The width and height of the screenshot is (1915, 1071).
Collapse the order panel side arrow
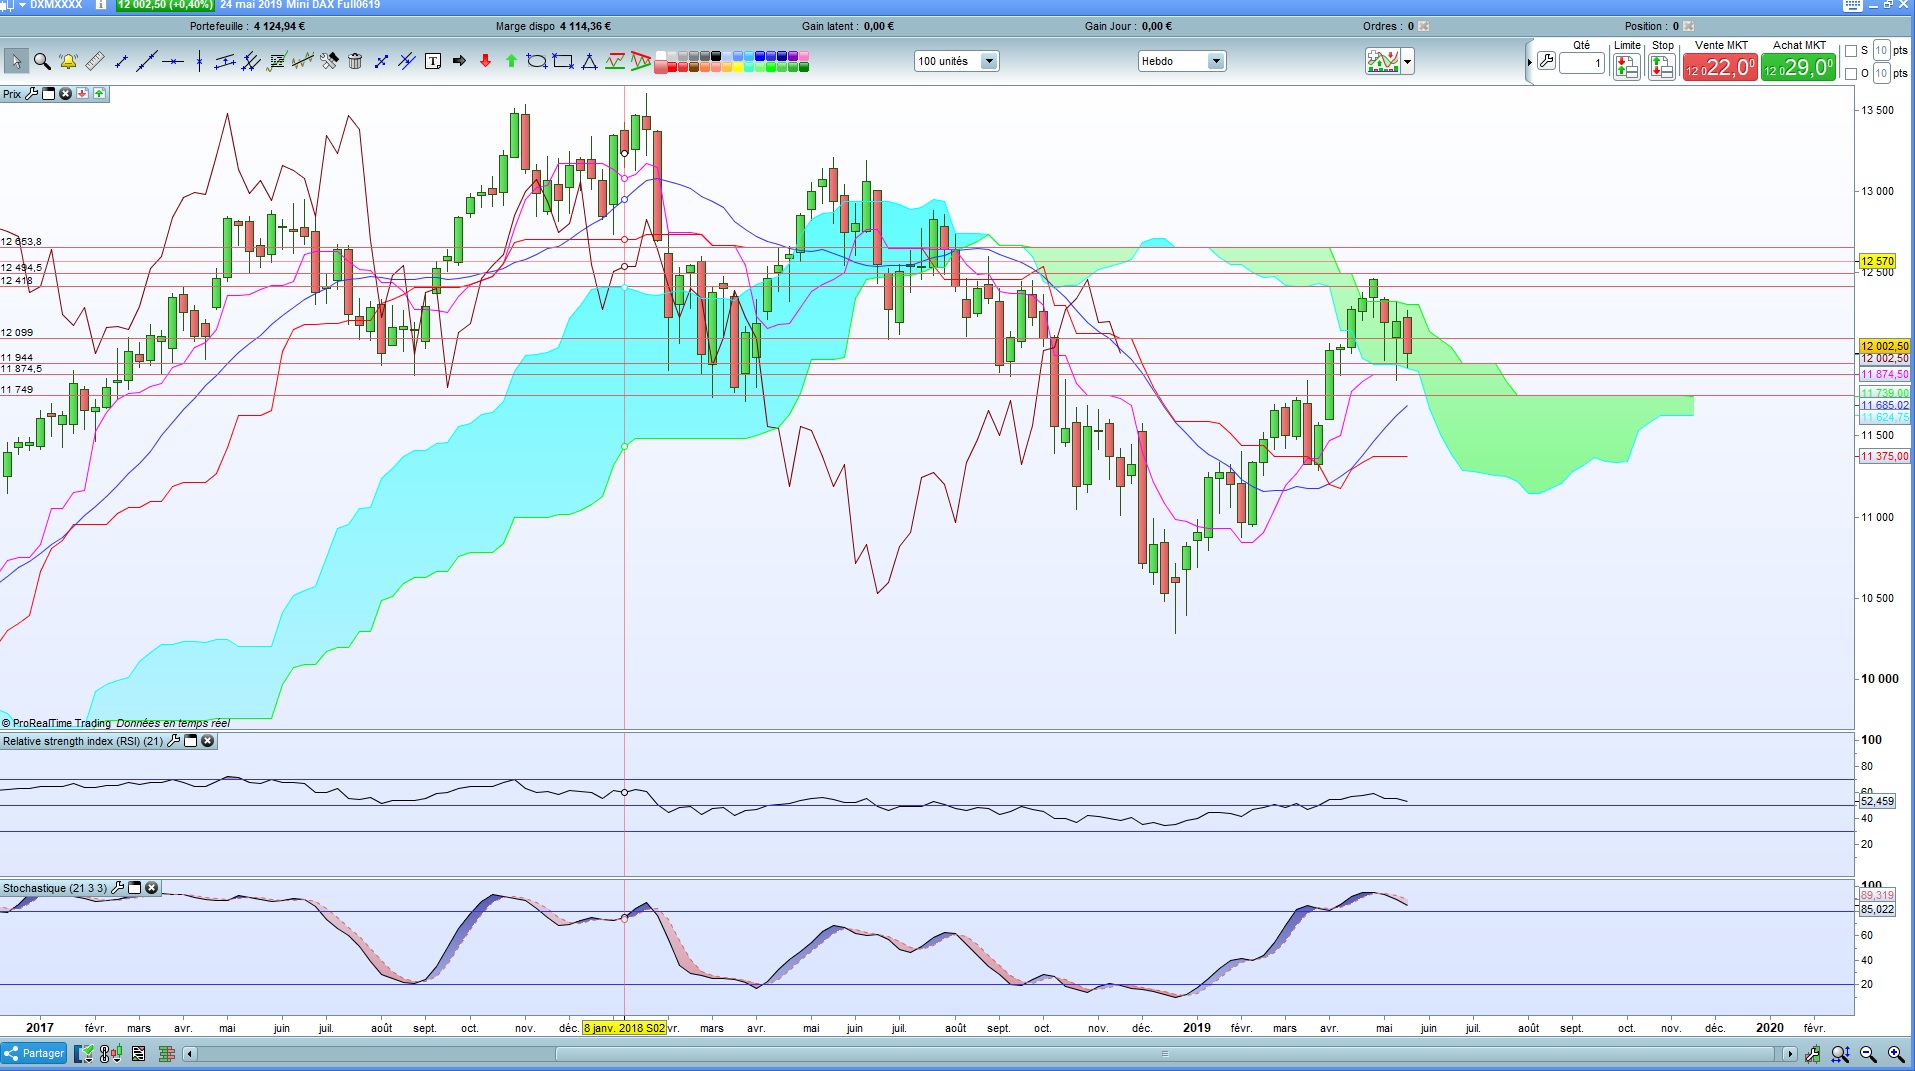point(1529,62)
